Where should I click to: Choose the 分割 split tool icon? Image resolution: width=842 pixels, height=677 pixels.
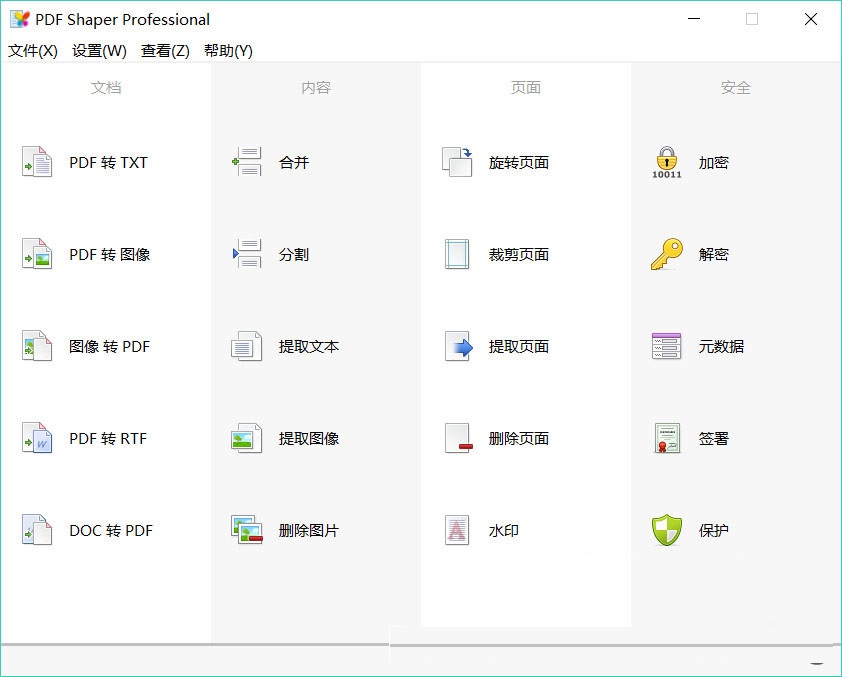(x=246, y=253)
